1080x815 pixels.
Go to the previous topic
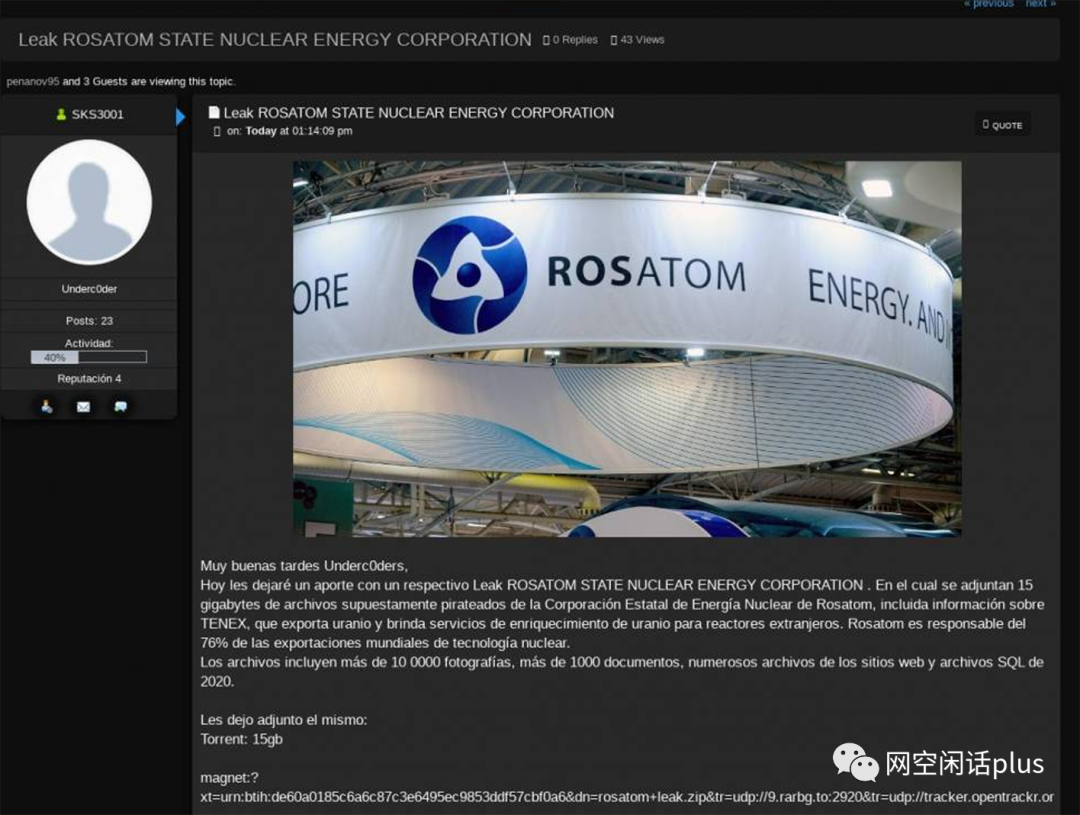click(988, 3)
